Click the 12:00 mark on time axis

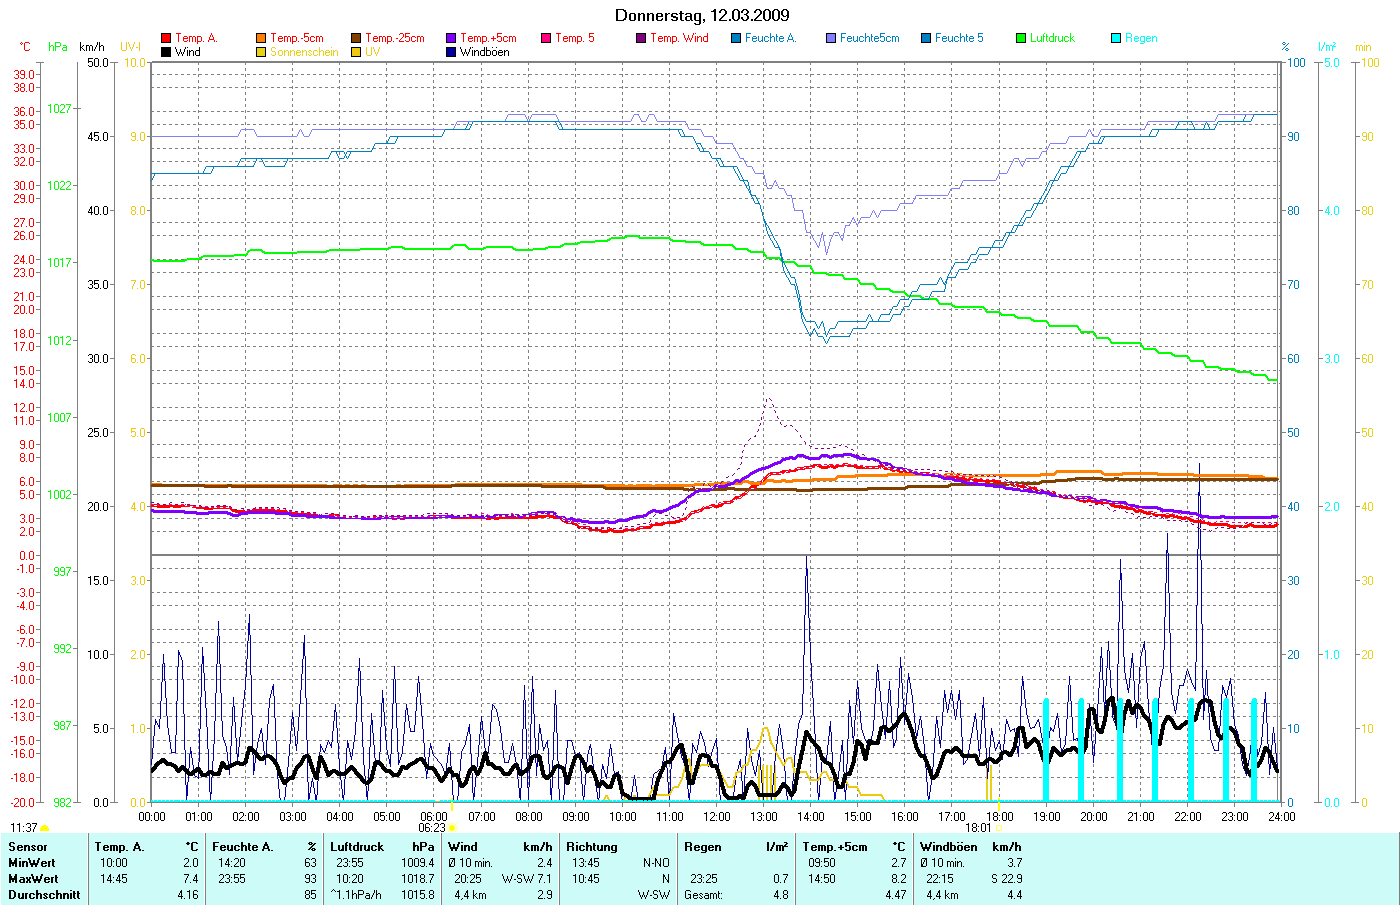click(717, 816)
